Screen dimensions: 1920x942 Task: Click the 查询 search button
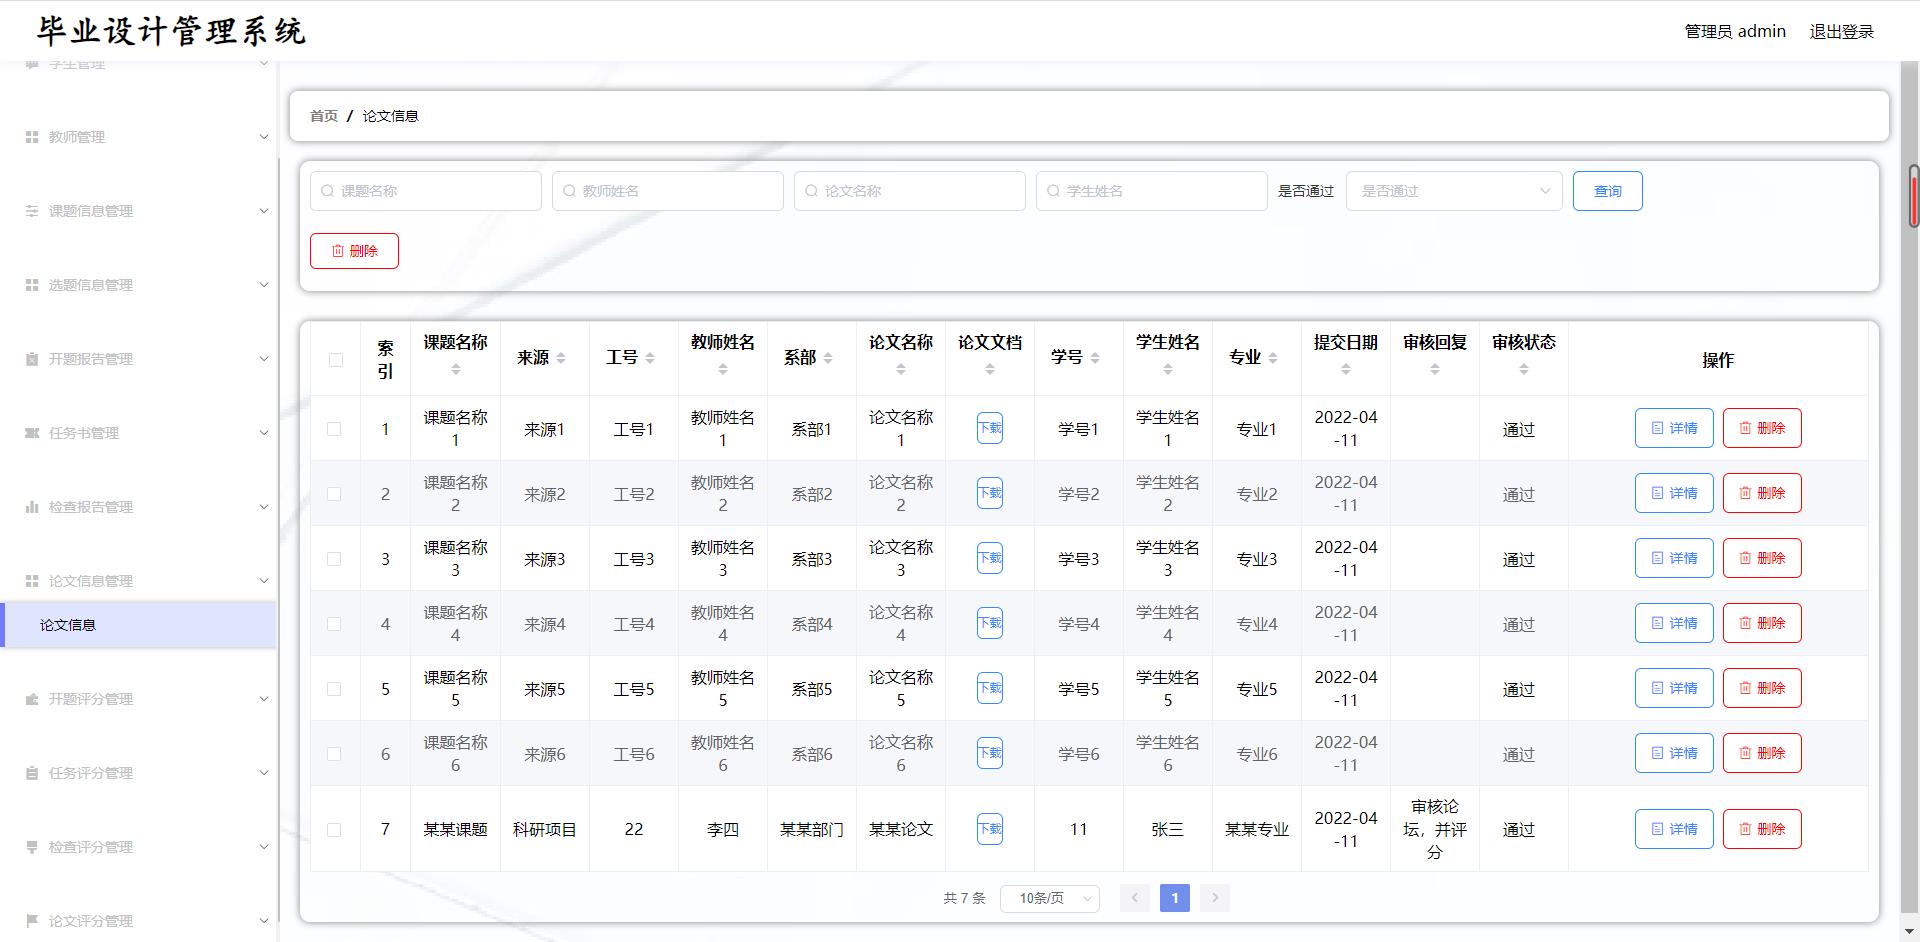1607,191
